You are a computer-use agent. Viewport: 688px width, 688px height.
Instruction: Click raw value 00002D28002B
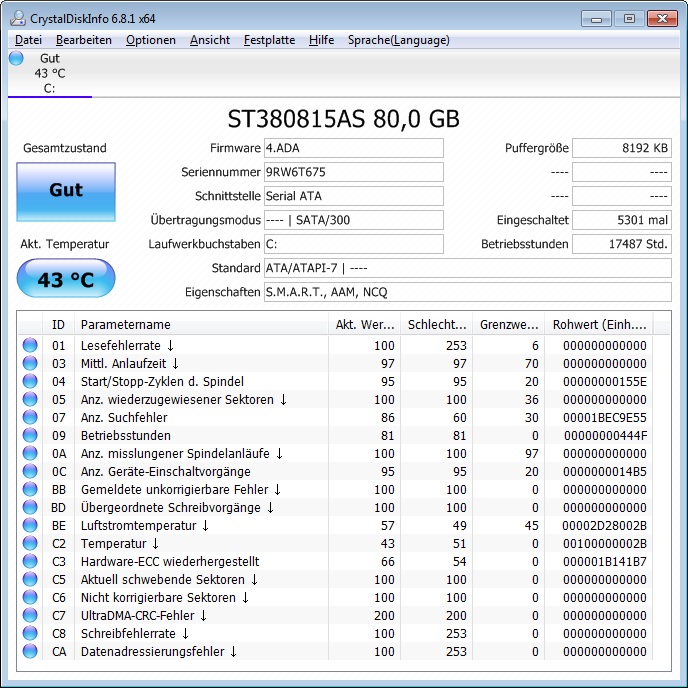604,526
